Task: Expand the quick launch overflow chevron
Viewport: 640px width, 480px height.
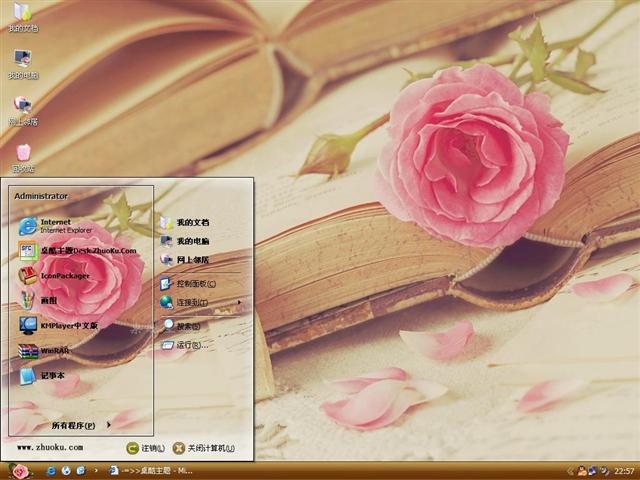Action: pyautogui.click(x=96, y=471)
